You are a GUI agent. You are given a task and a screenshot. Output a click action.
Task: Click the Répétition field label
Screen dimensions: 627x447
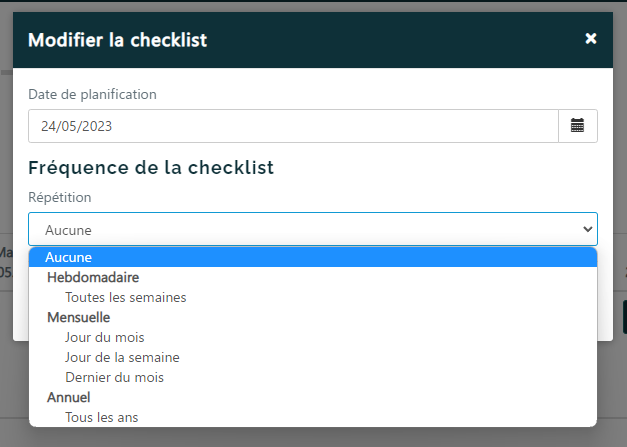[x=60, y=197]
